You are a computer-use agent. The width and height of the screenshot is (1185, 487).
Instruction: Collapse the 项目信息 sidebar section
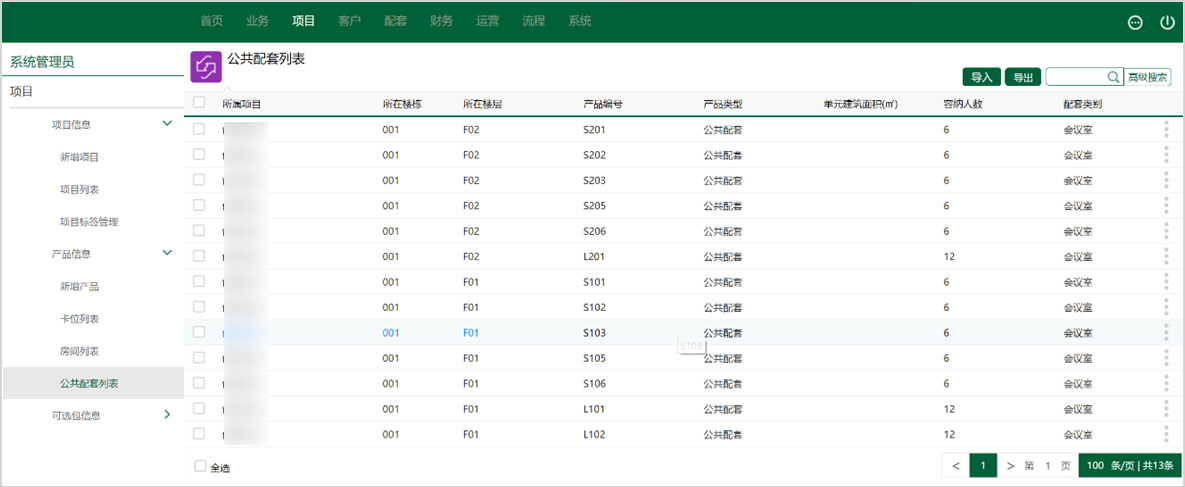(x=168, y=123)
